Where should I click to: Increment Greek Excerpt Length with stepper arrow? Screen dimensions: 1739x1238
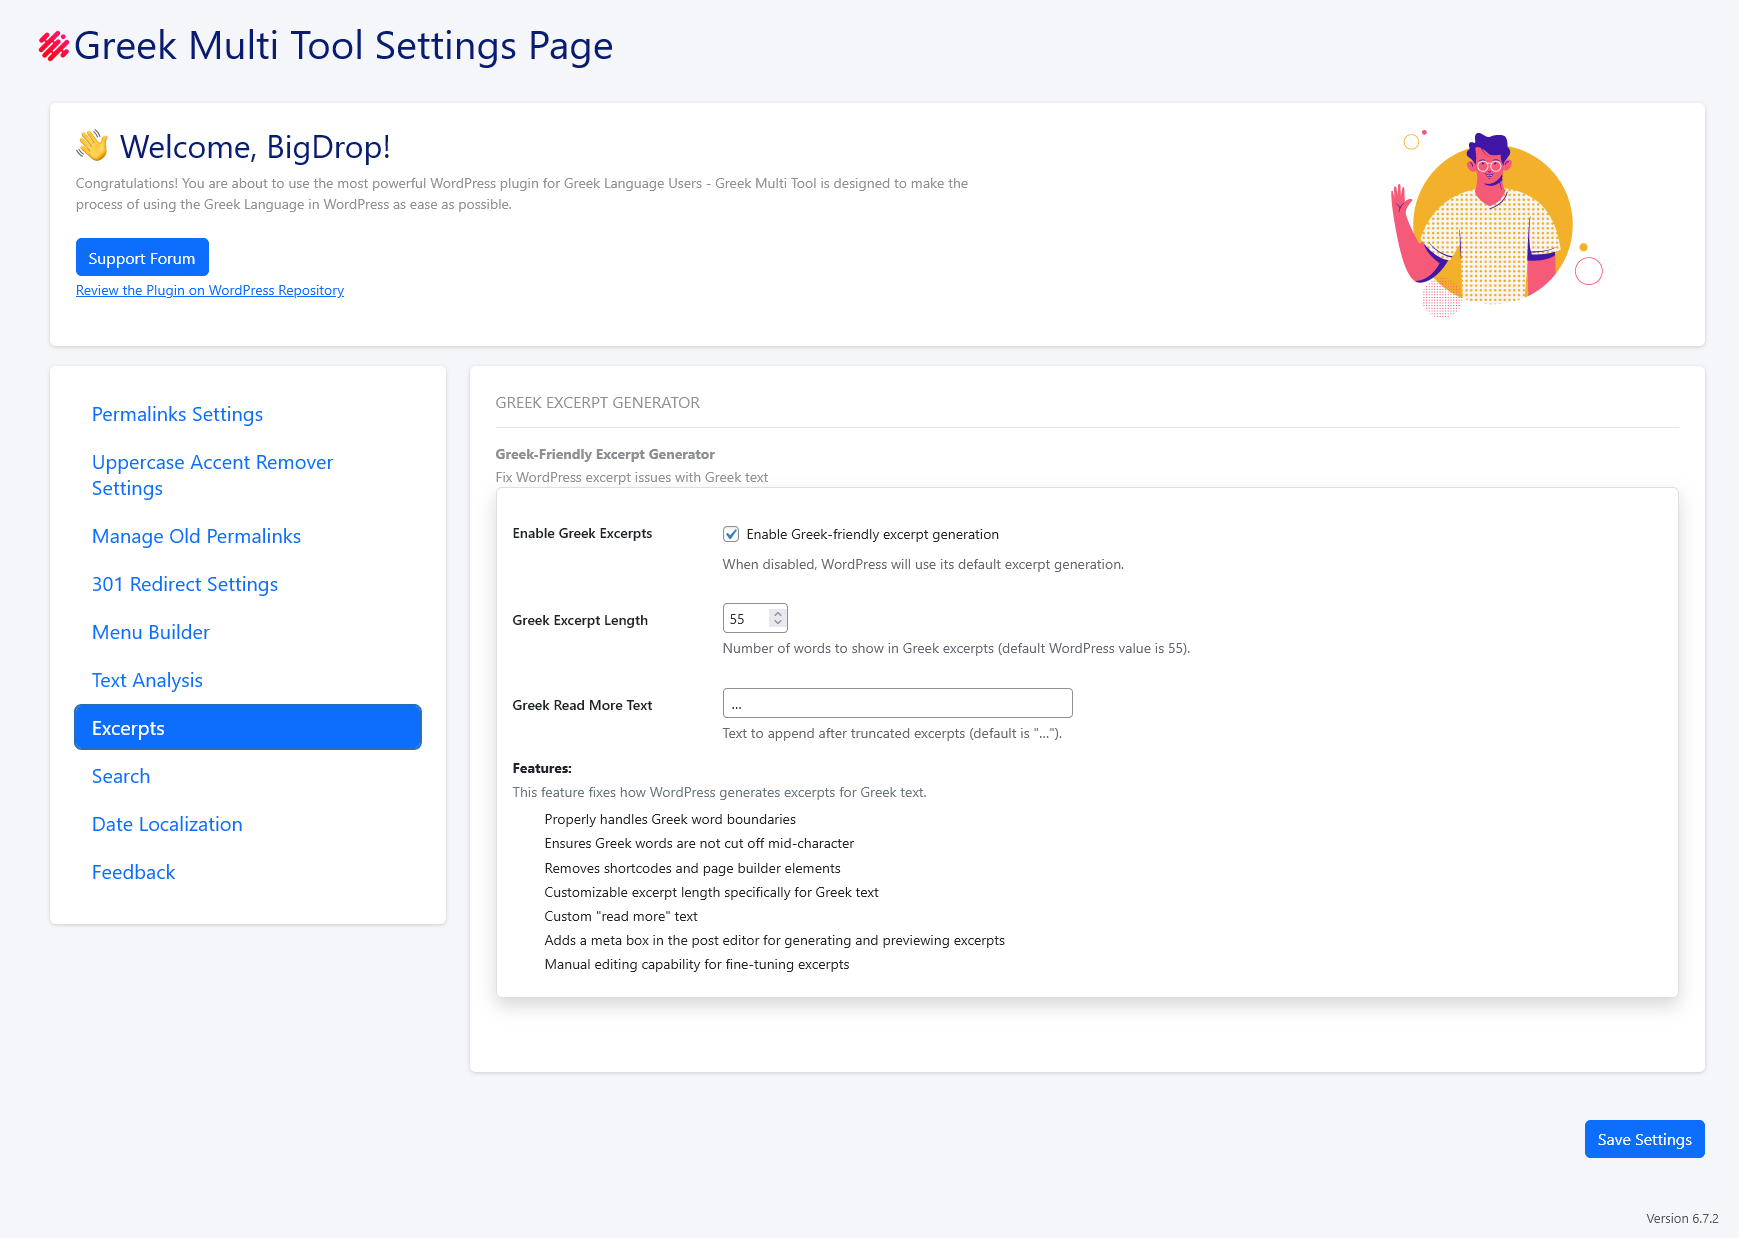pyautogui.click(x=778, y=612)
